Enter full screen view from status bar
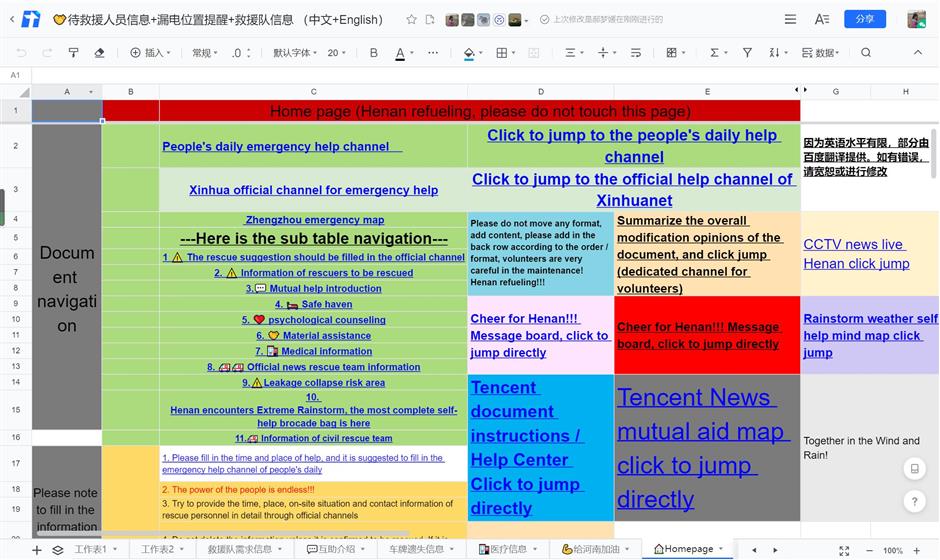 coord(844,550)
